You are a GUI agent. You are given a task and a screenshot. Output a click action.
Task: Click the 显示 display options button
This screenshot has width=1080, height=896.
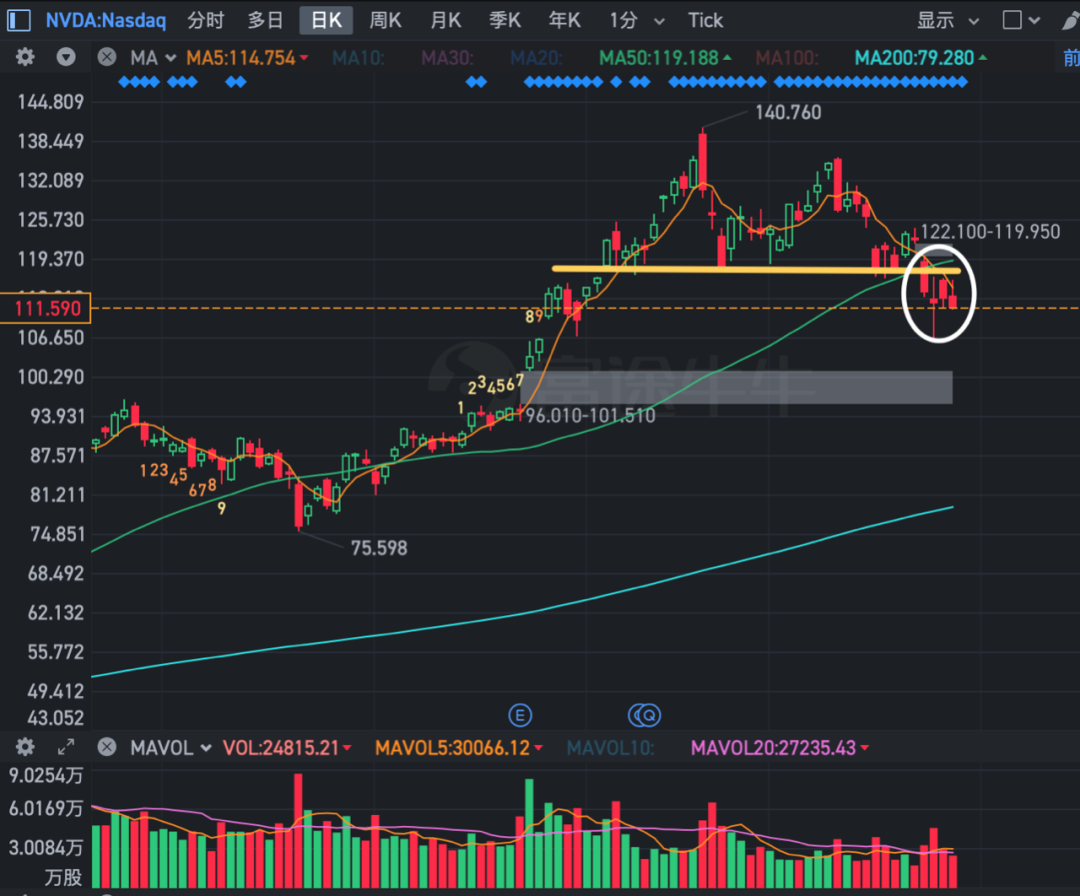click(x=946, y=20)
